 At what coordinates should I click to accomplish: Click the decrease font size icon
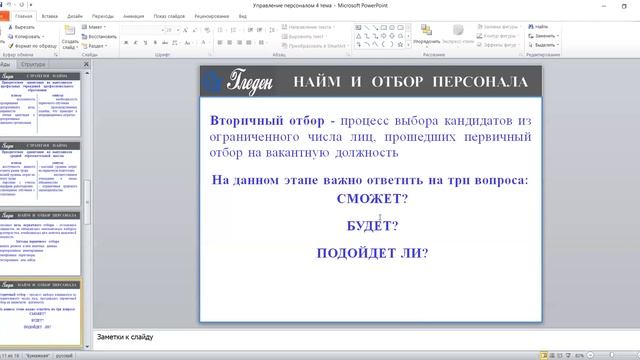tap(195, 30)
